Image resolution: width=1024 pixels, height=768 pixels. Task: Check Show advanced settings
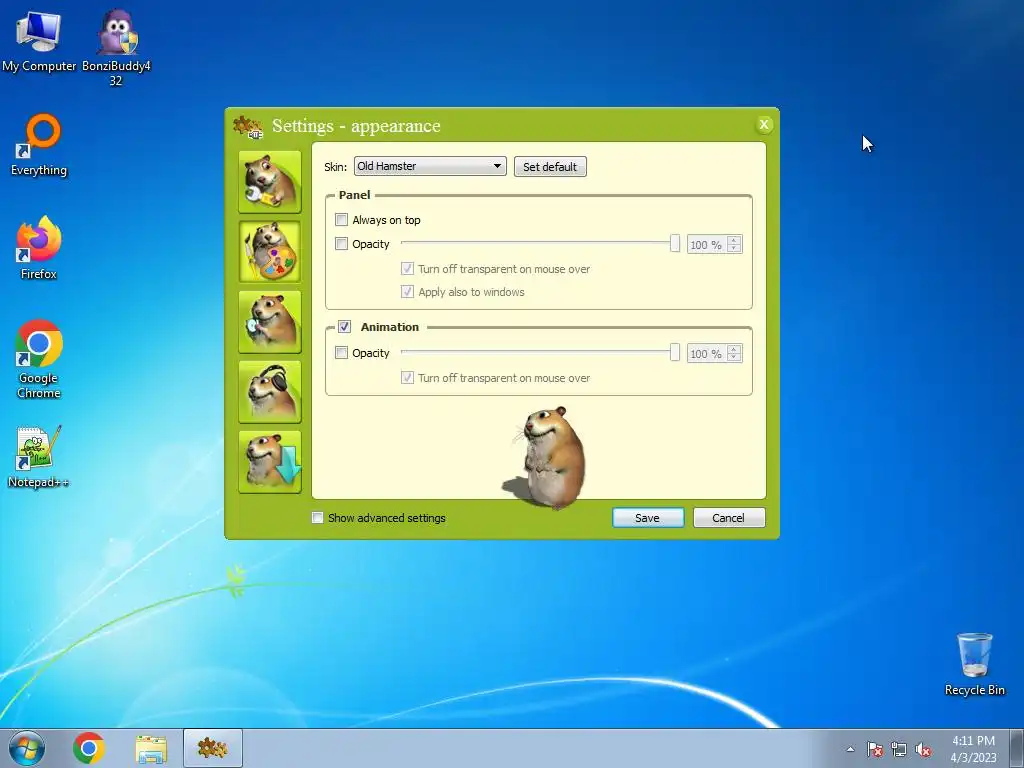[x=318, y=518]
